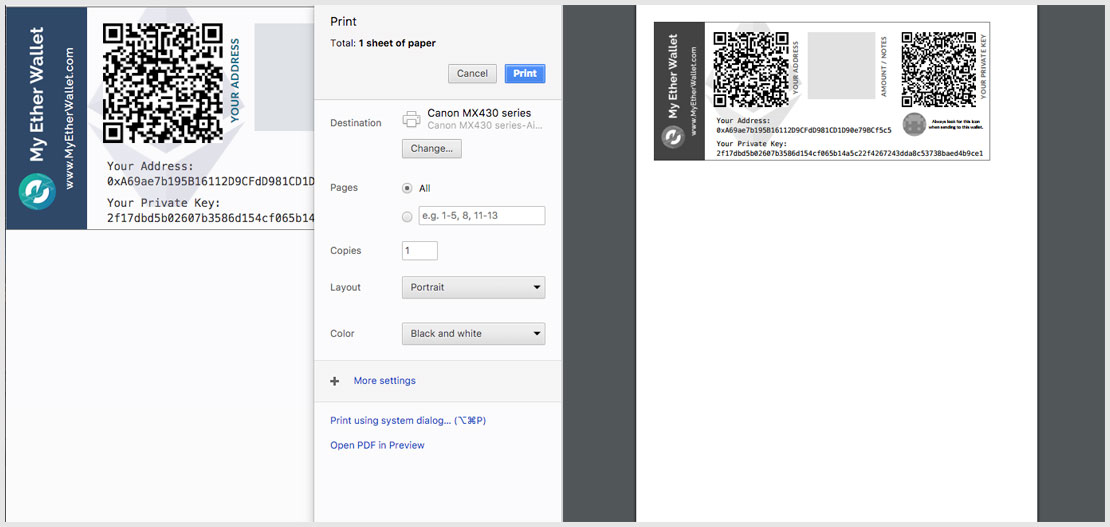
Task: Click 'My Ether Wallet' title on the page
Action: 38,94
